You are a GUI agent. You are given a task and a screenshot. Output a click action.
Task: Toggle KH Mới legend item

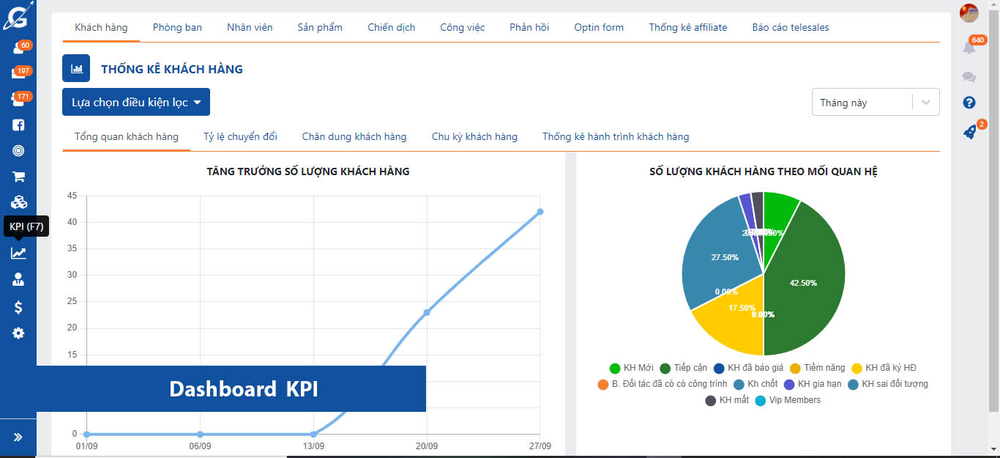[x=631, y=367]
